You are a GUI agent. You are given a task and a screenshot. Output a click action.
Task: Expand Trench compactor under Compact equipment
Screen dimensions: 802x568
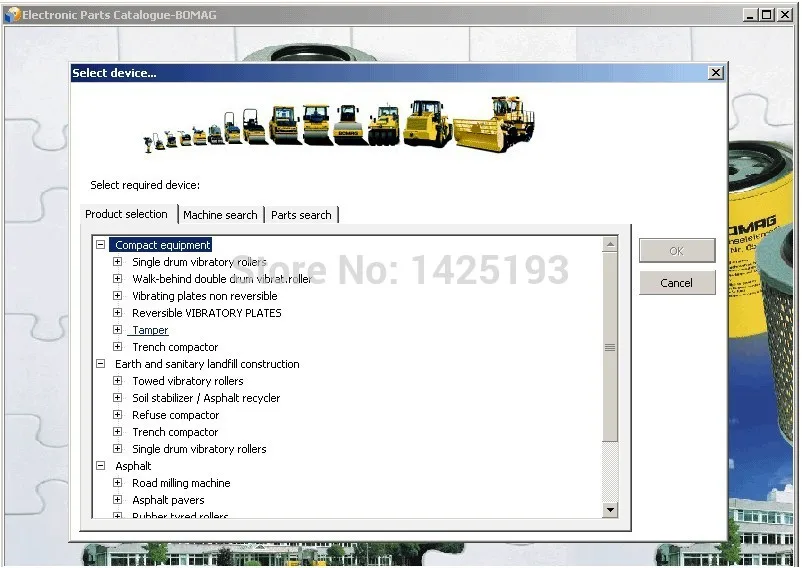[x=118, y=347]
